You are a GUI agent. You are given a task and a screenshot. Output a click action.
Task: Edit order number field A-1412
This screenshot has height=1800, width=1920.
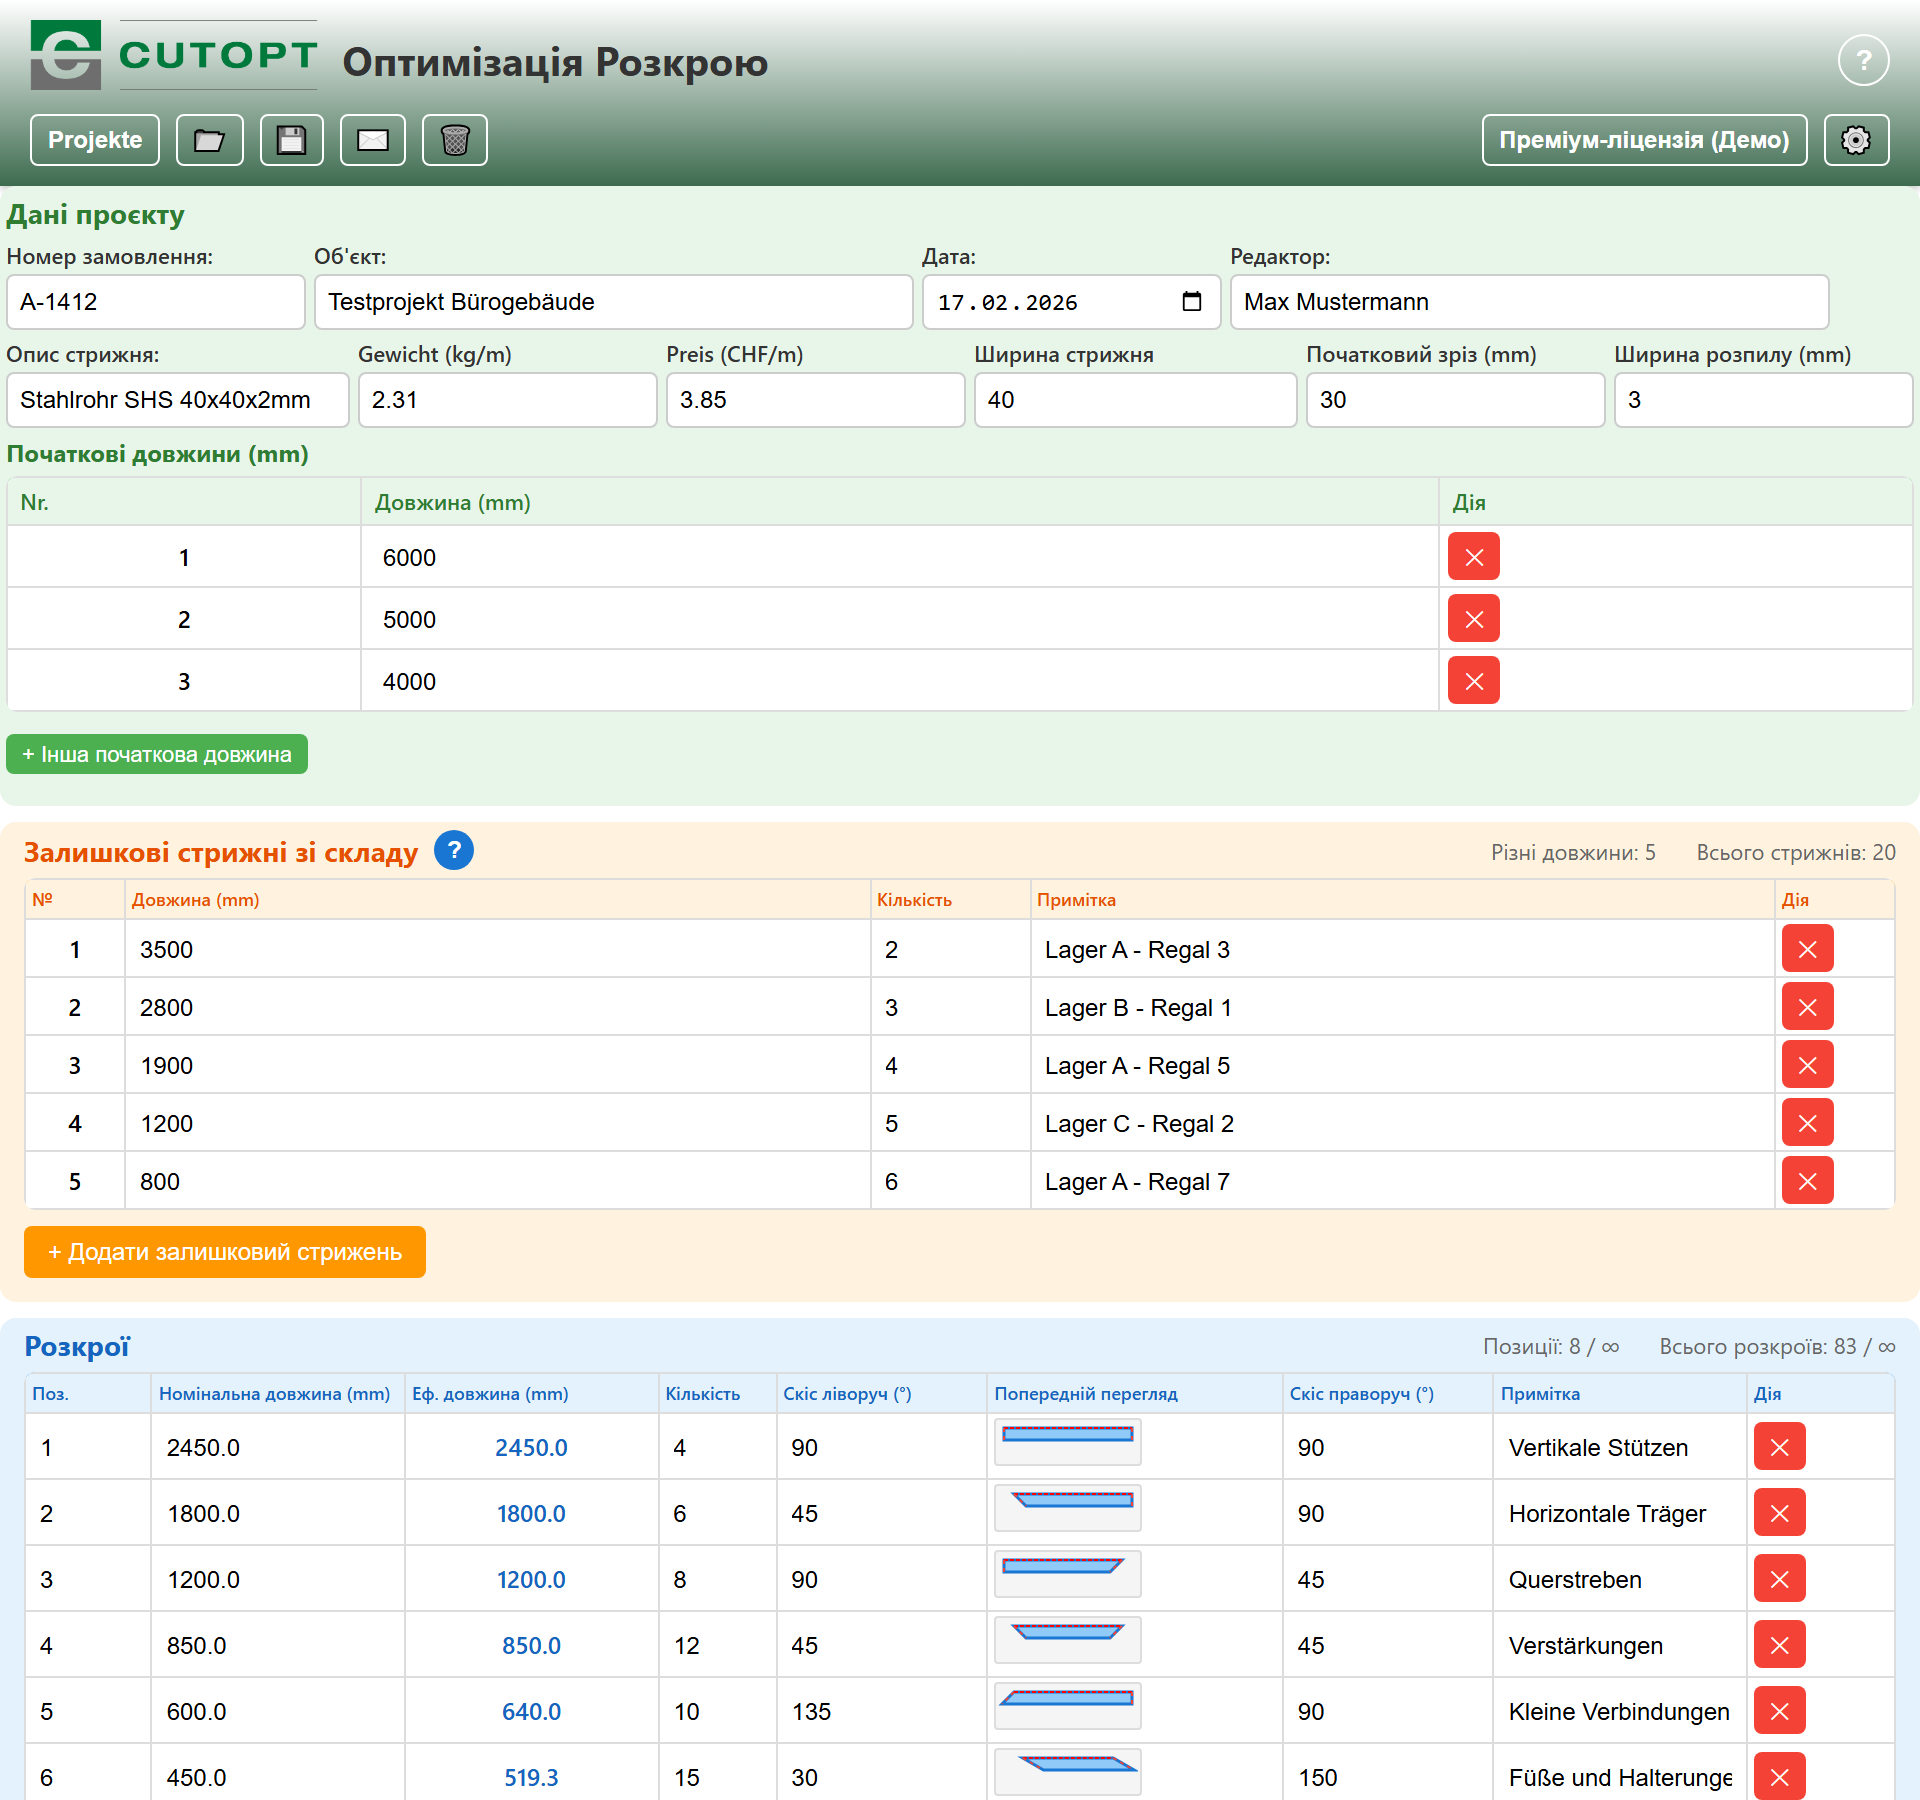156,302
